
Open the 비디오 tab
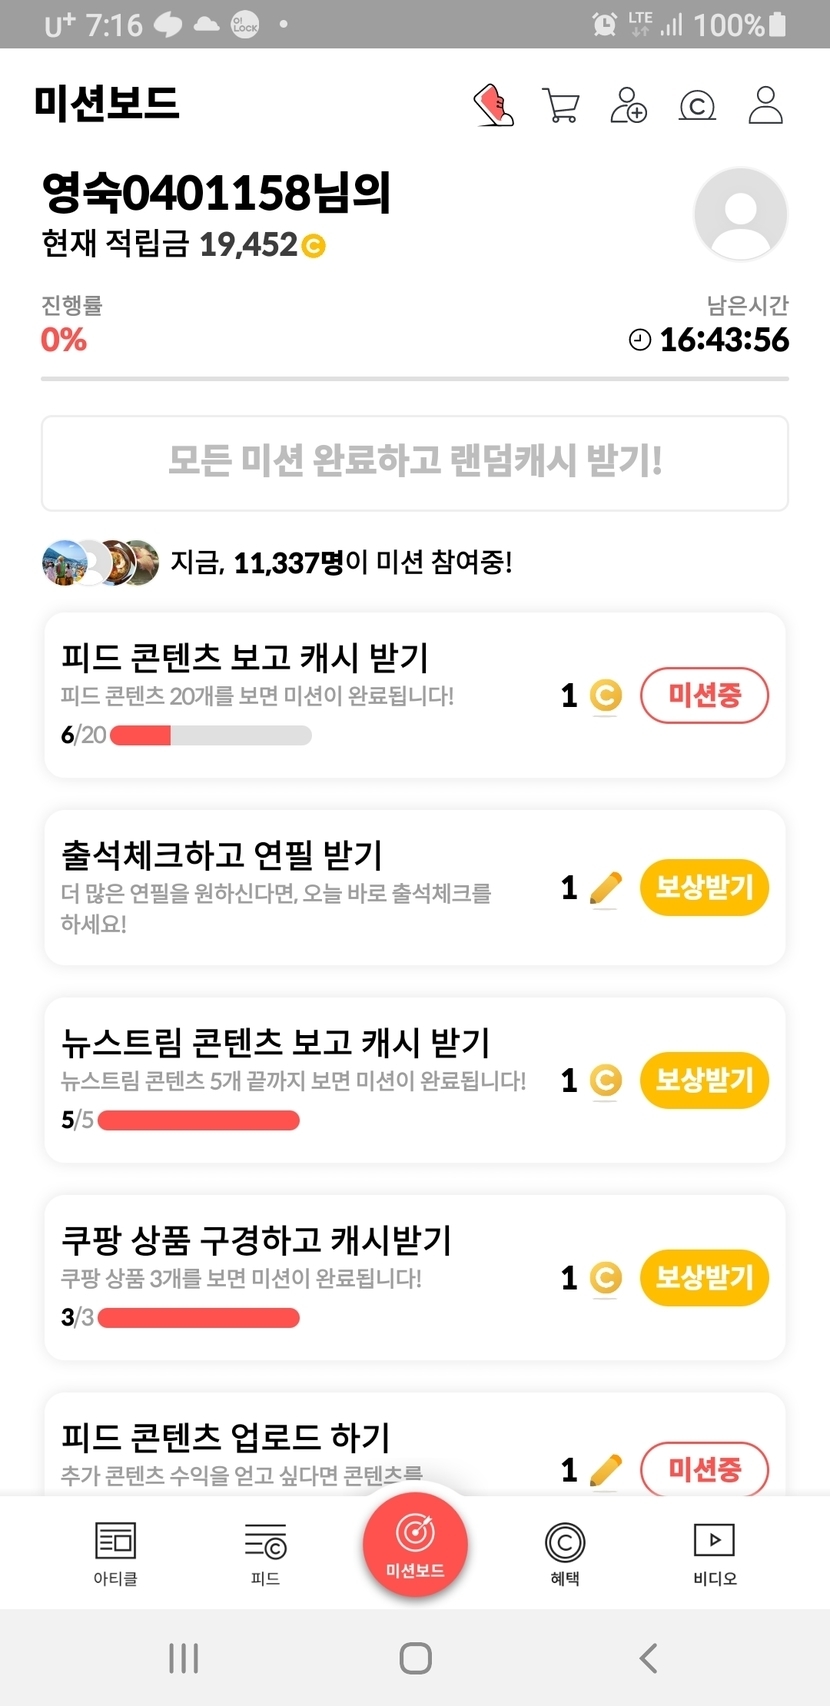[714, 1553]
